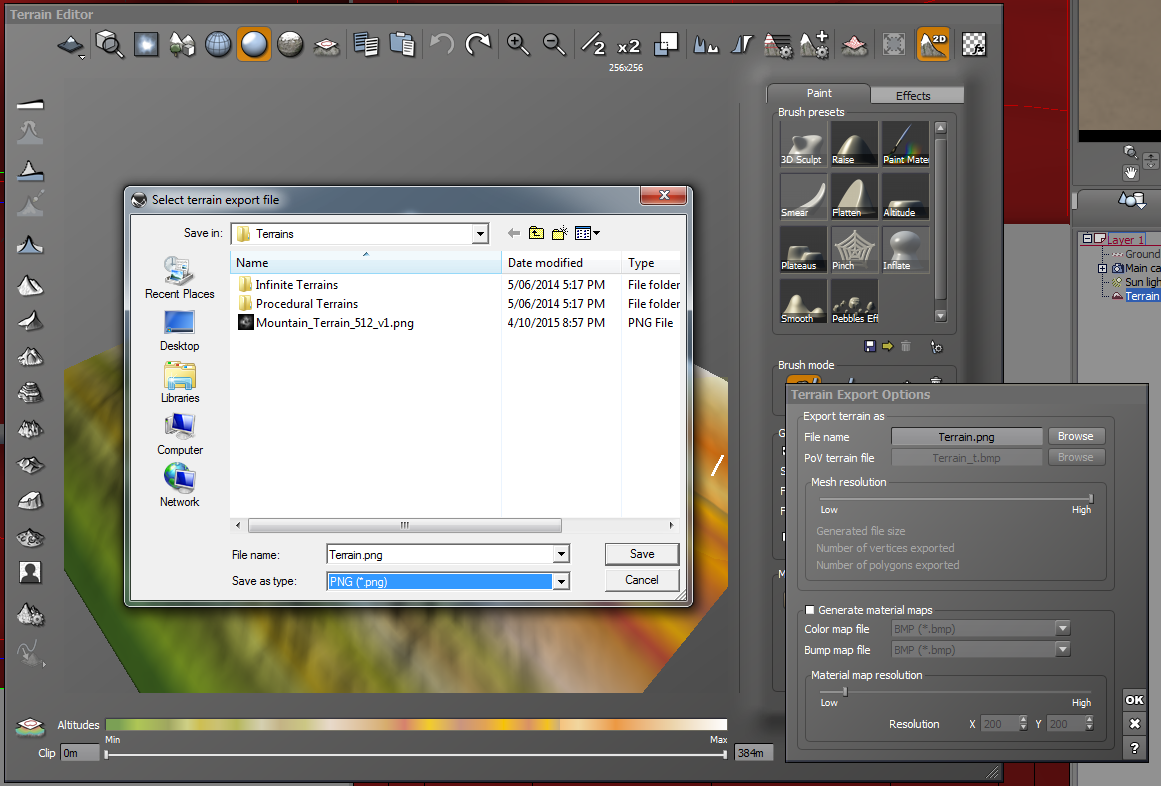The height and width of the screenshot is (786, 1161).
Task: Click the Up One Level folder icon
Action: 536,233
